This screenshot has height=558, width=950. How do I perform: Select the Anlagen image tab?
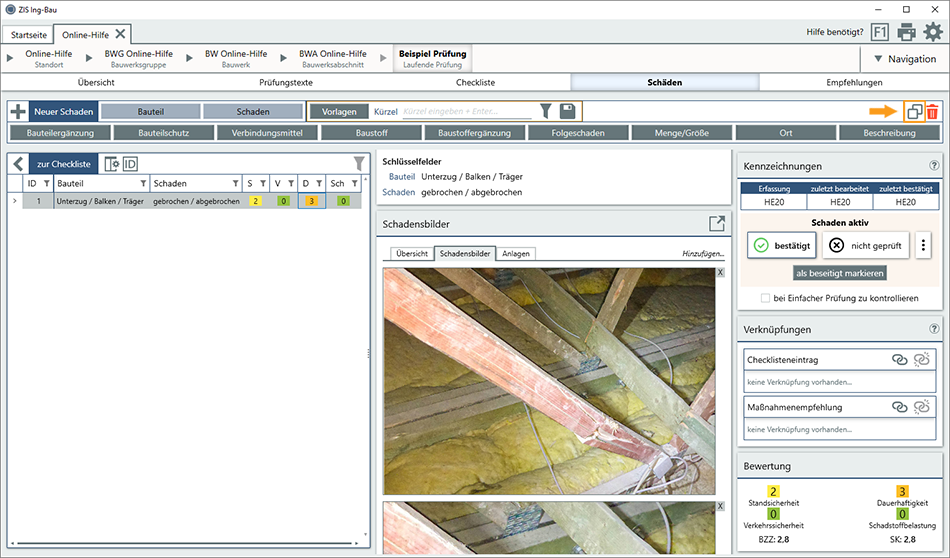pyautogui.click(x=516, y=253)
